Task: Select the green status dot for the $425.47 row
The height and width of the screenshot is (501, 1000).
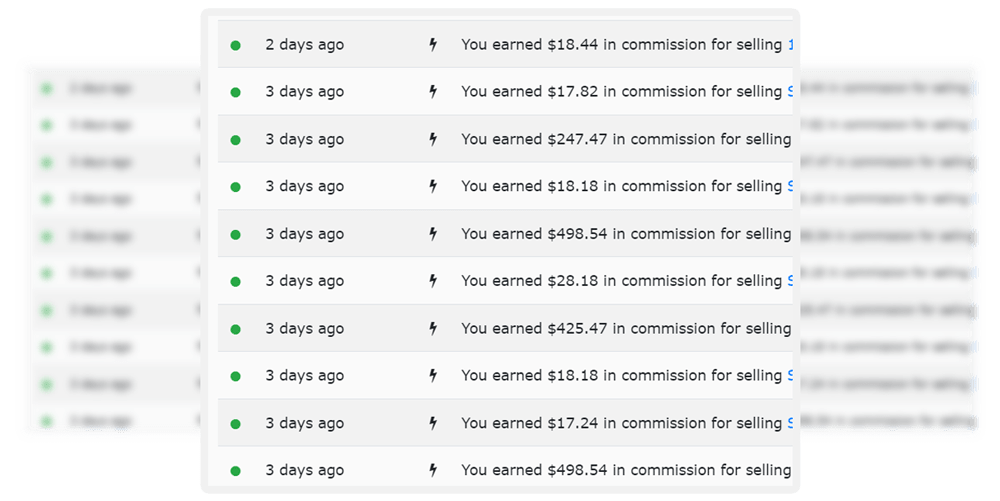Action: tap(235, 330)
